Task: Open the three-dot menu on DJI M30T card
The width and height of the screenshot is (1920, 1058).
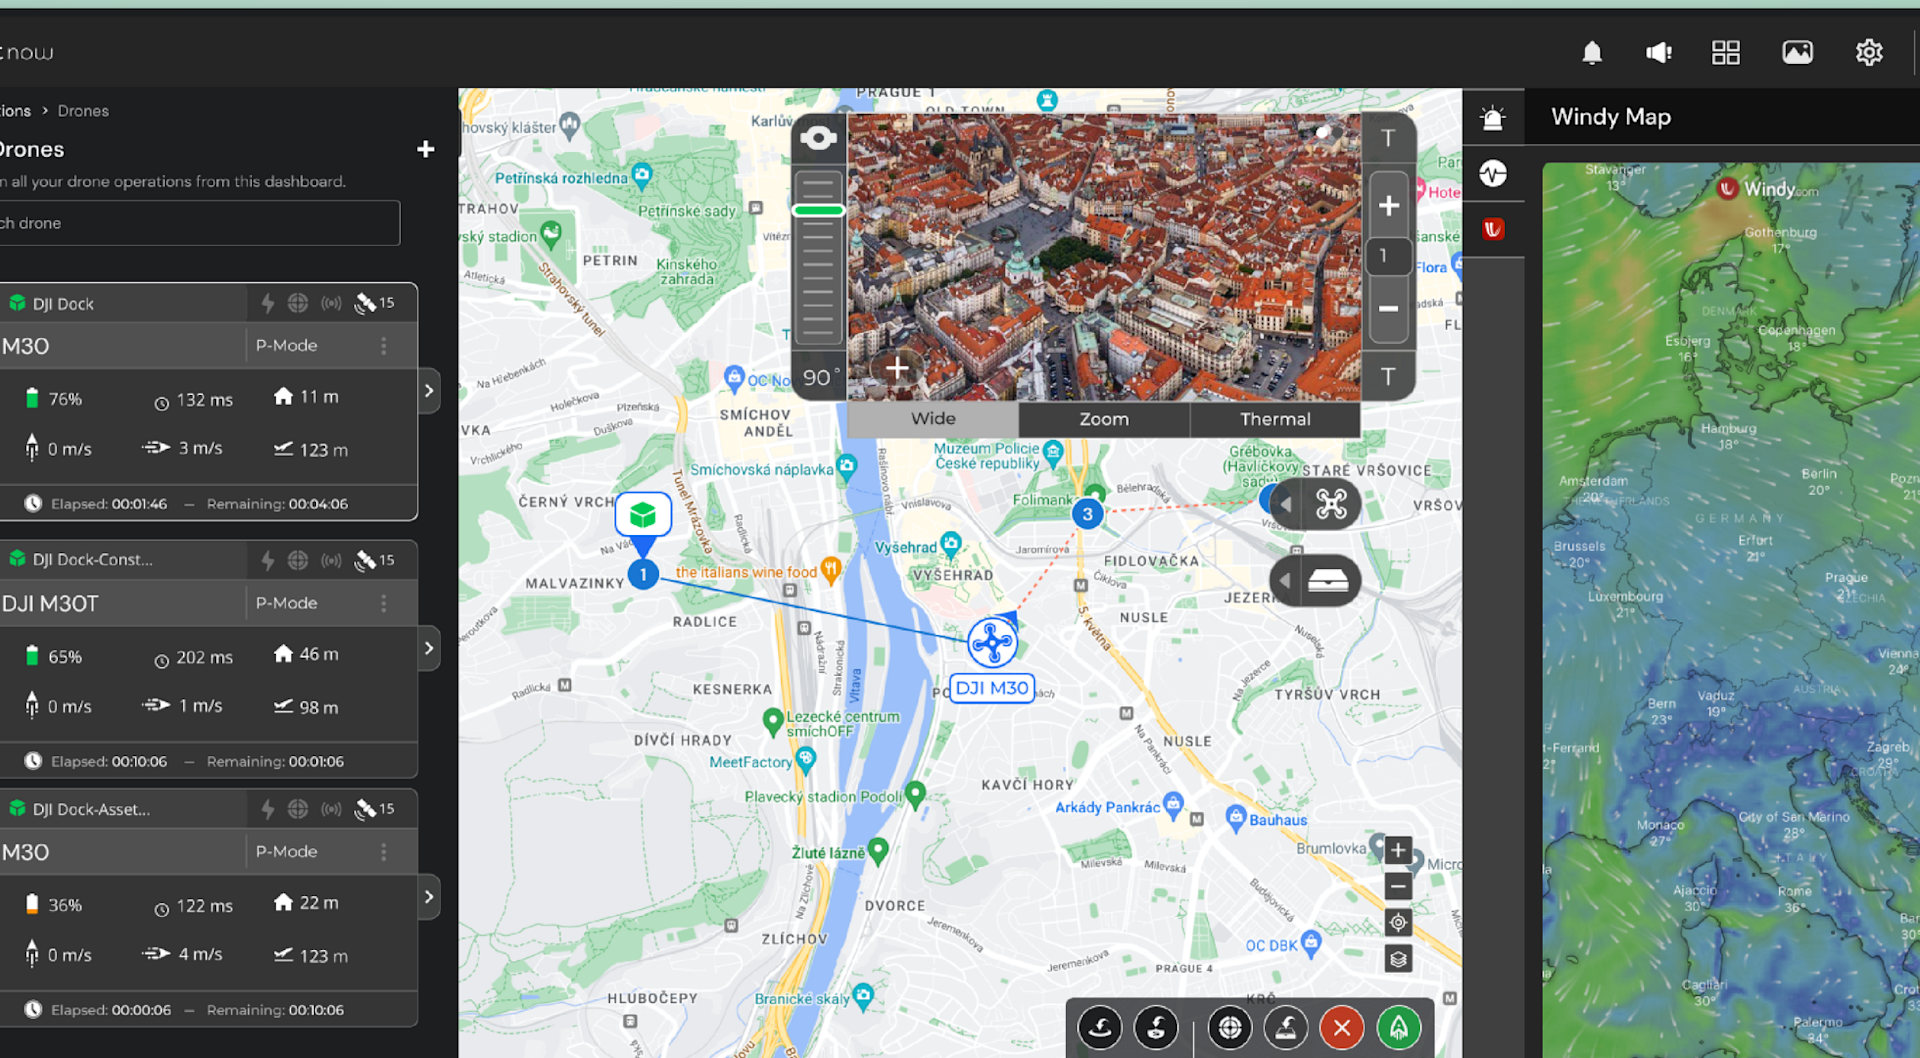Action: (x=384, y=603)
